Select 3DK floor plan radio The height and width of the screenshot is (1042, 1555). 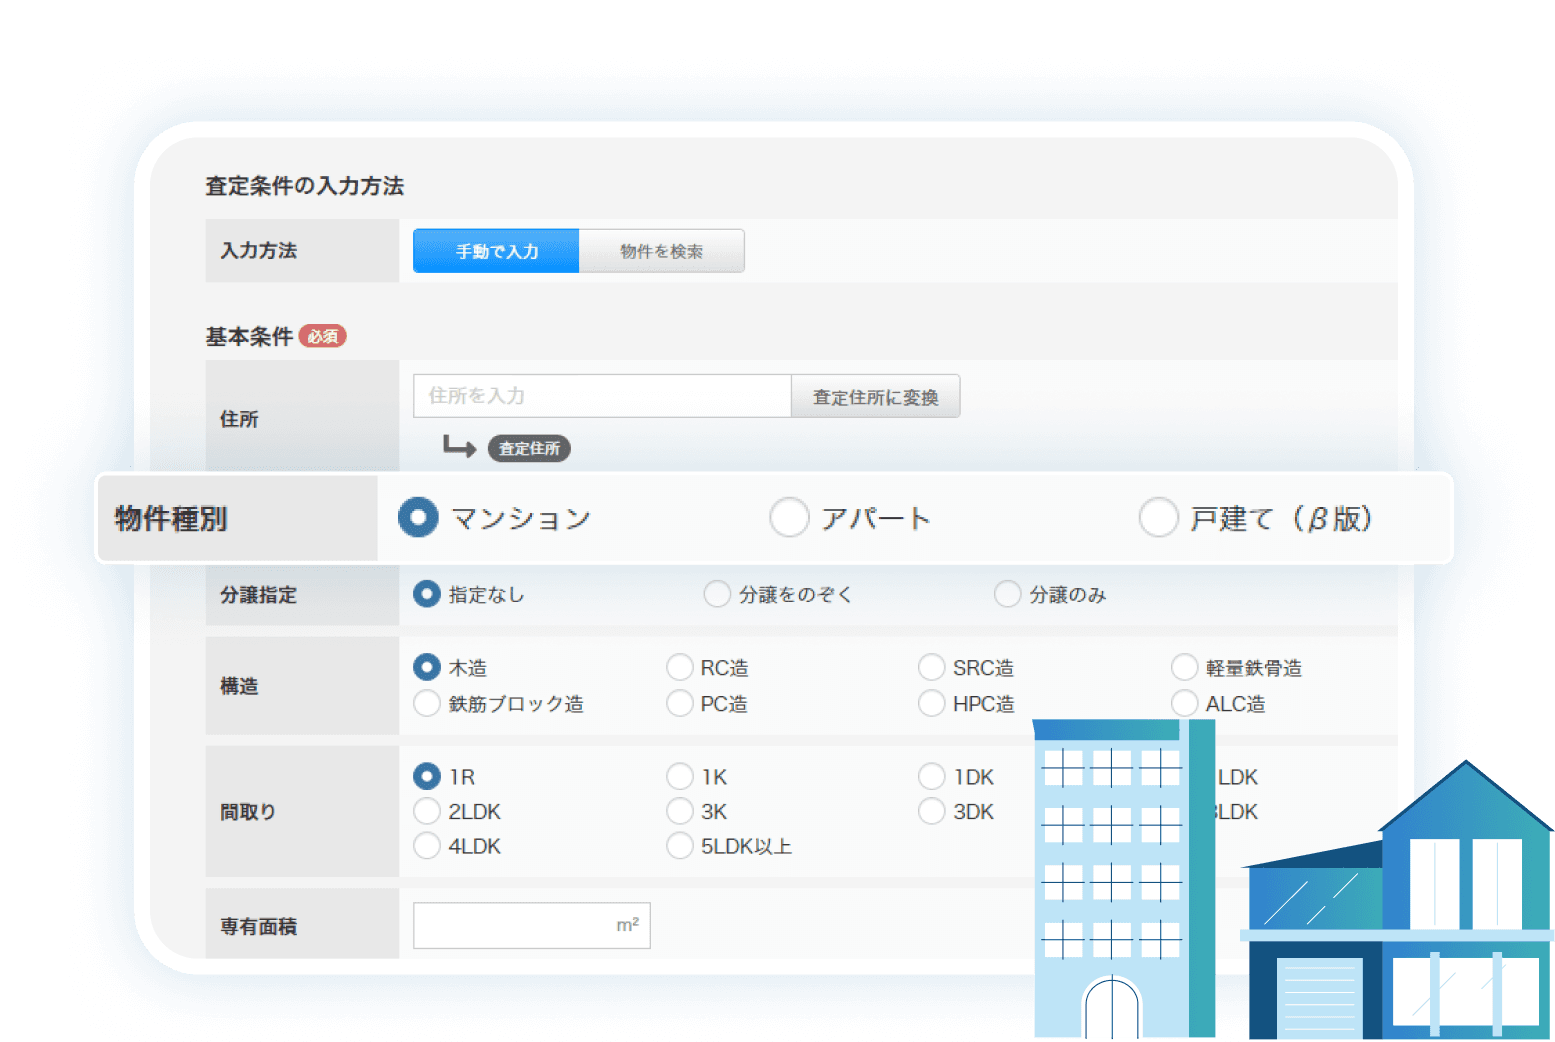tap(932, 811)
